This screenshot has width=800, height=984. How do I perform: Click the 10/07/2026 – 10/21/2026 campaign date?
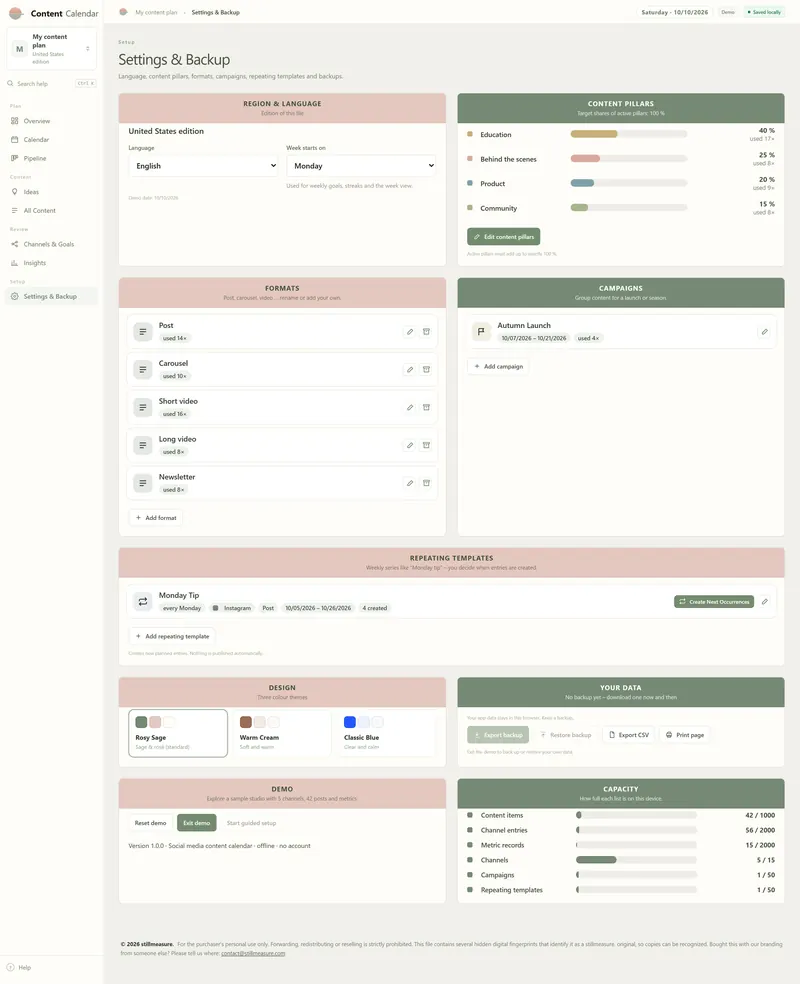534,338
